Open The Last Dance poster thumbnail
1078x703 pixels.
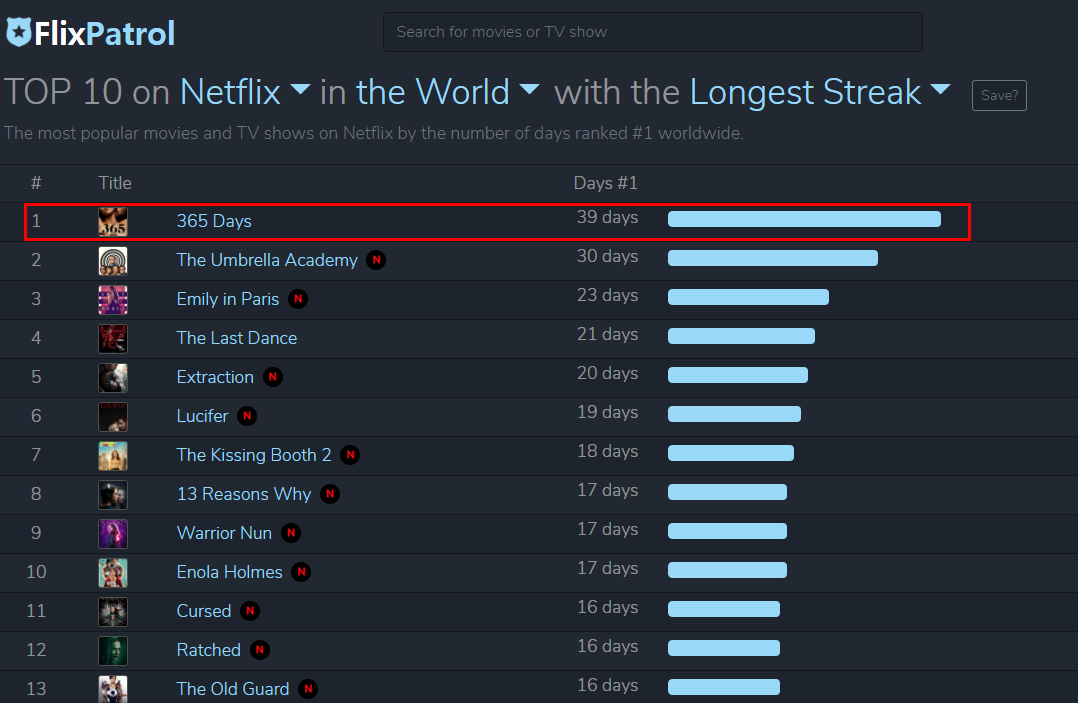[x=113, y=339]
